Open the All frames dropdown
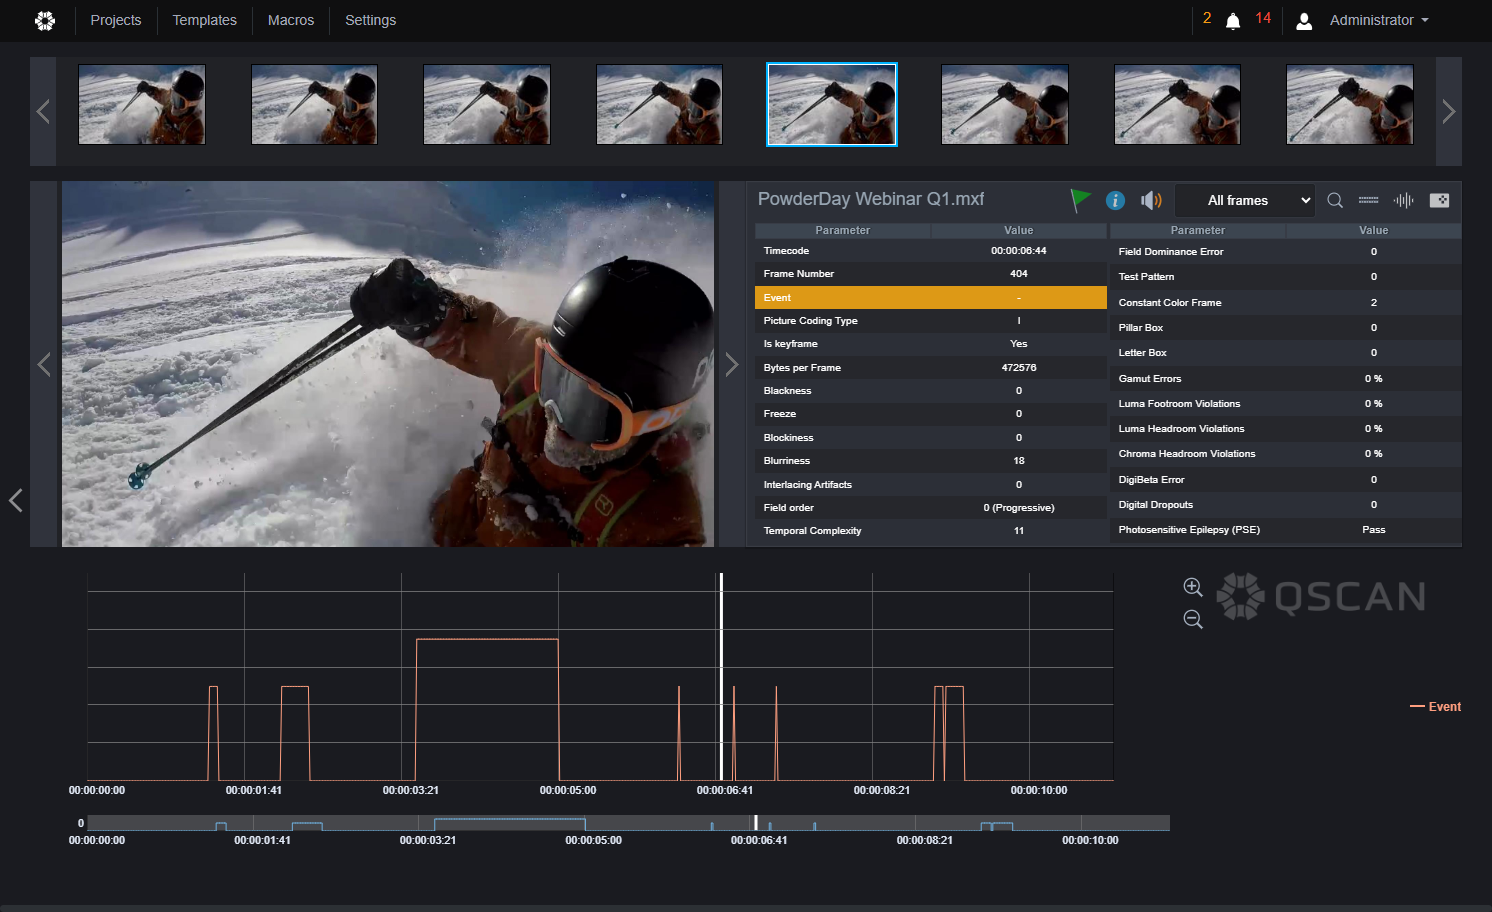The height and width of the screenshot is (912, 1492). (1244, 200)
